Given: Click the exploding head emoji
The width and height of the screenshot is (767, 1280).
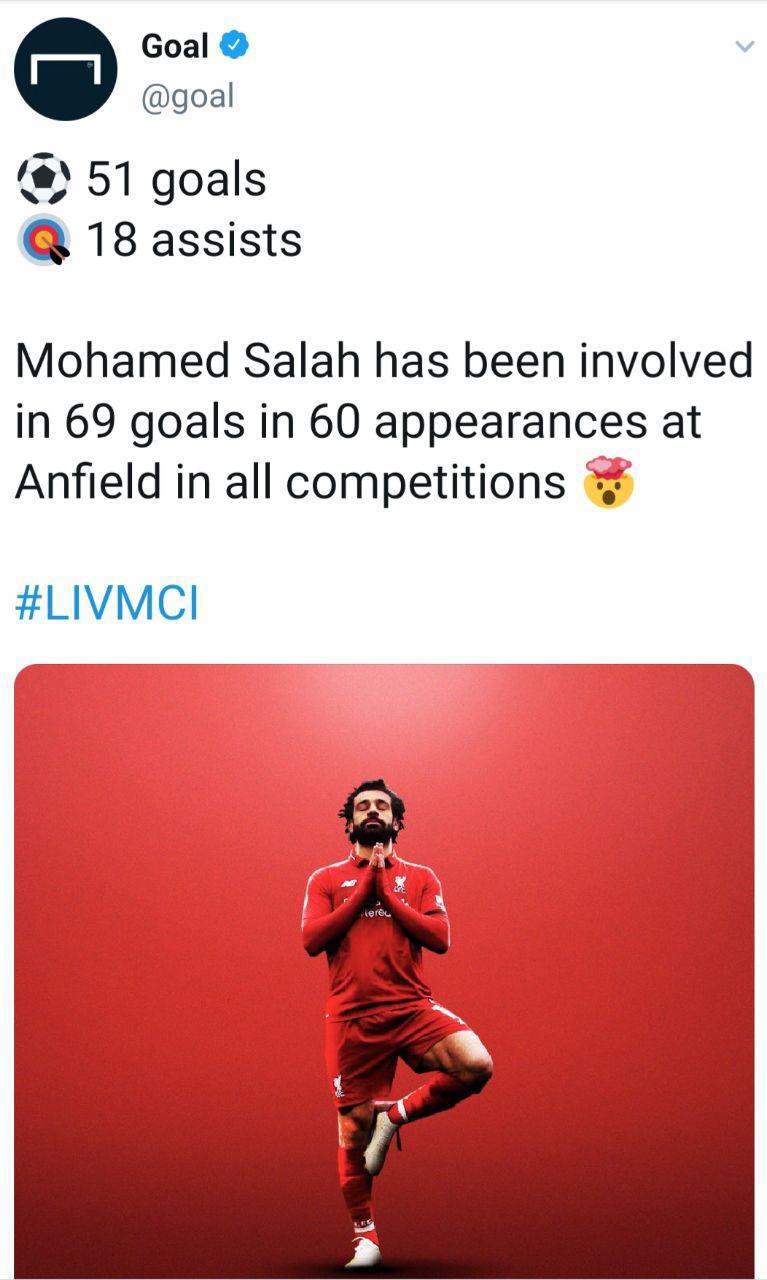Looking at the screenshot, I should (x=608, y=482).
